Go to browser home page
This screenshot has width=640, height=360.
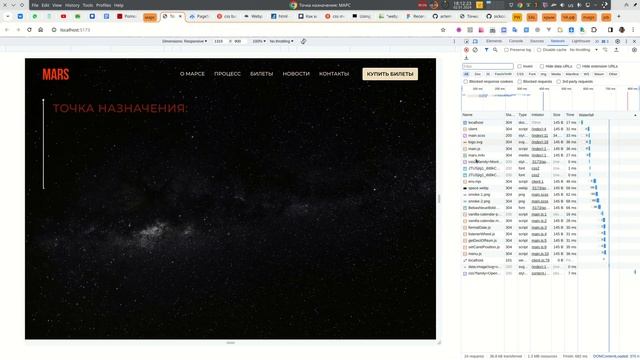pyautogui.click(x=40, y=30)
